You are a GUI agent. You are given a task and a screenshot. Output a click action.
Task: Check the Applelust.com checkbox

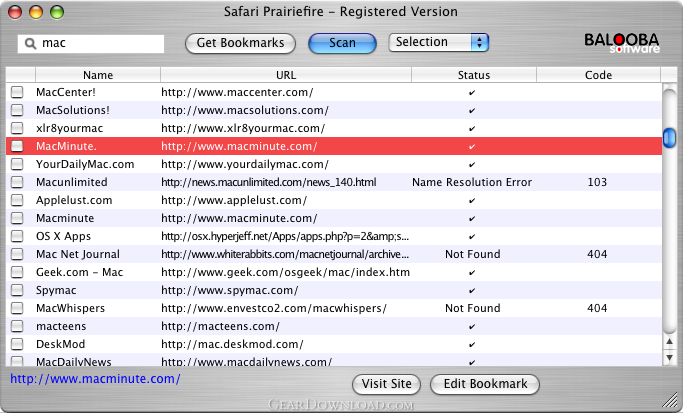tap(17, 200)
